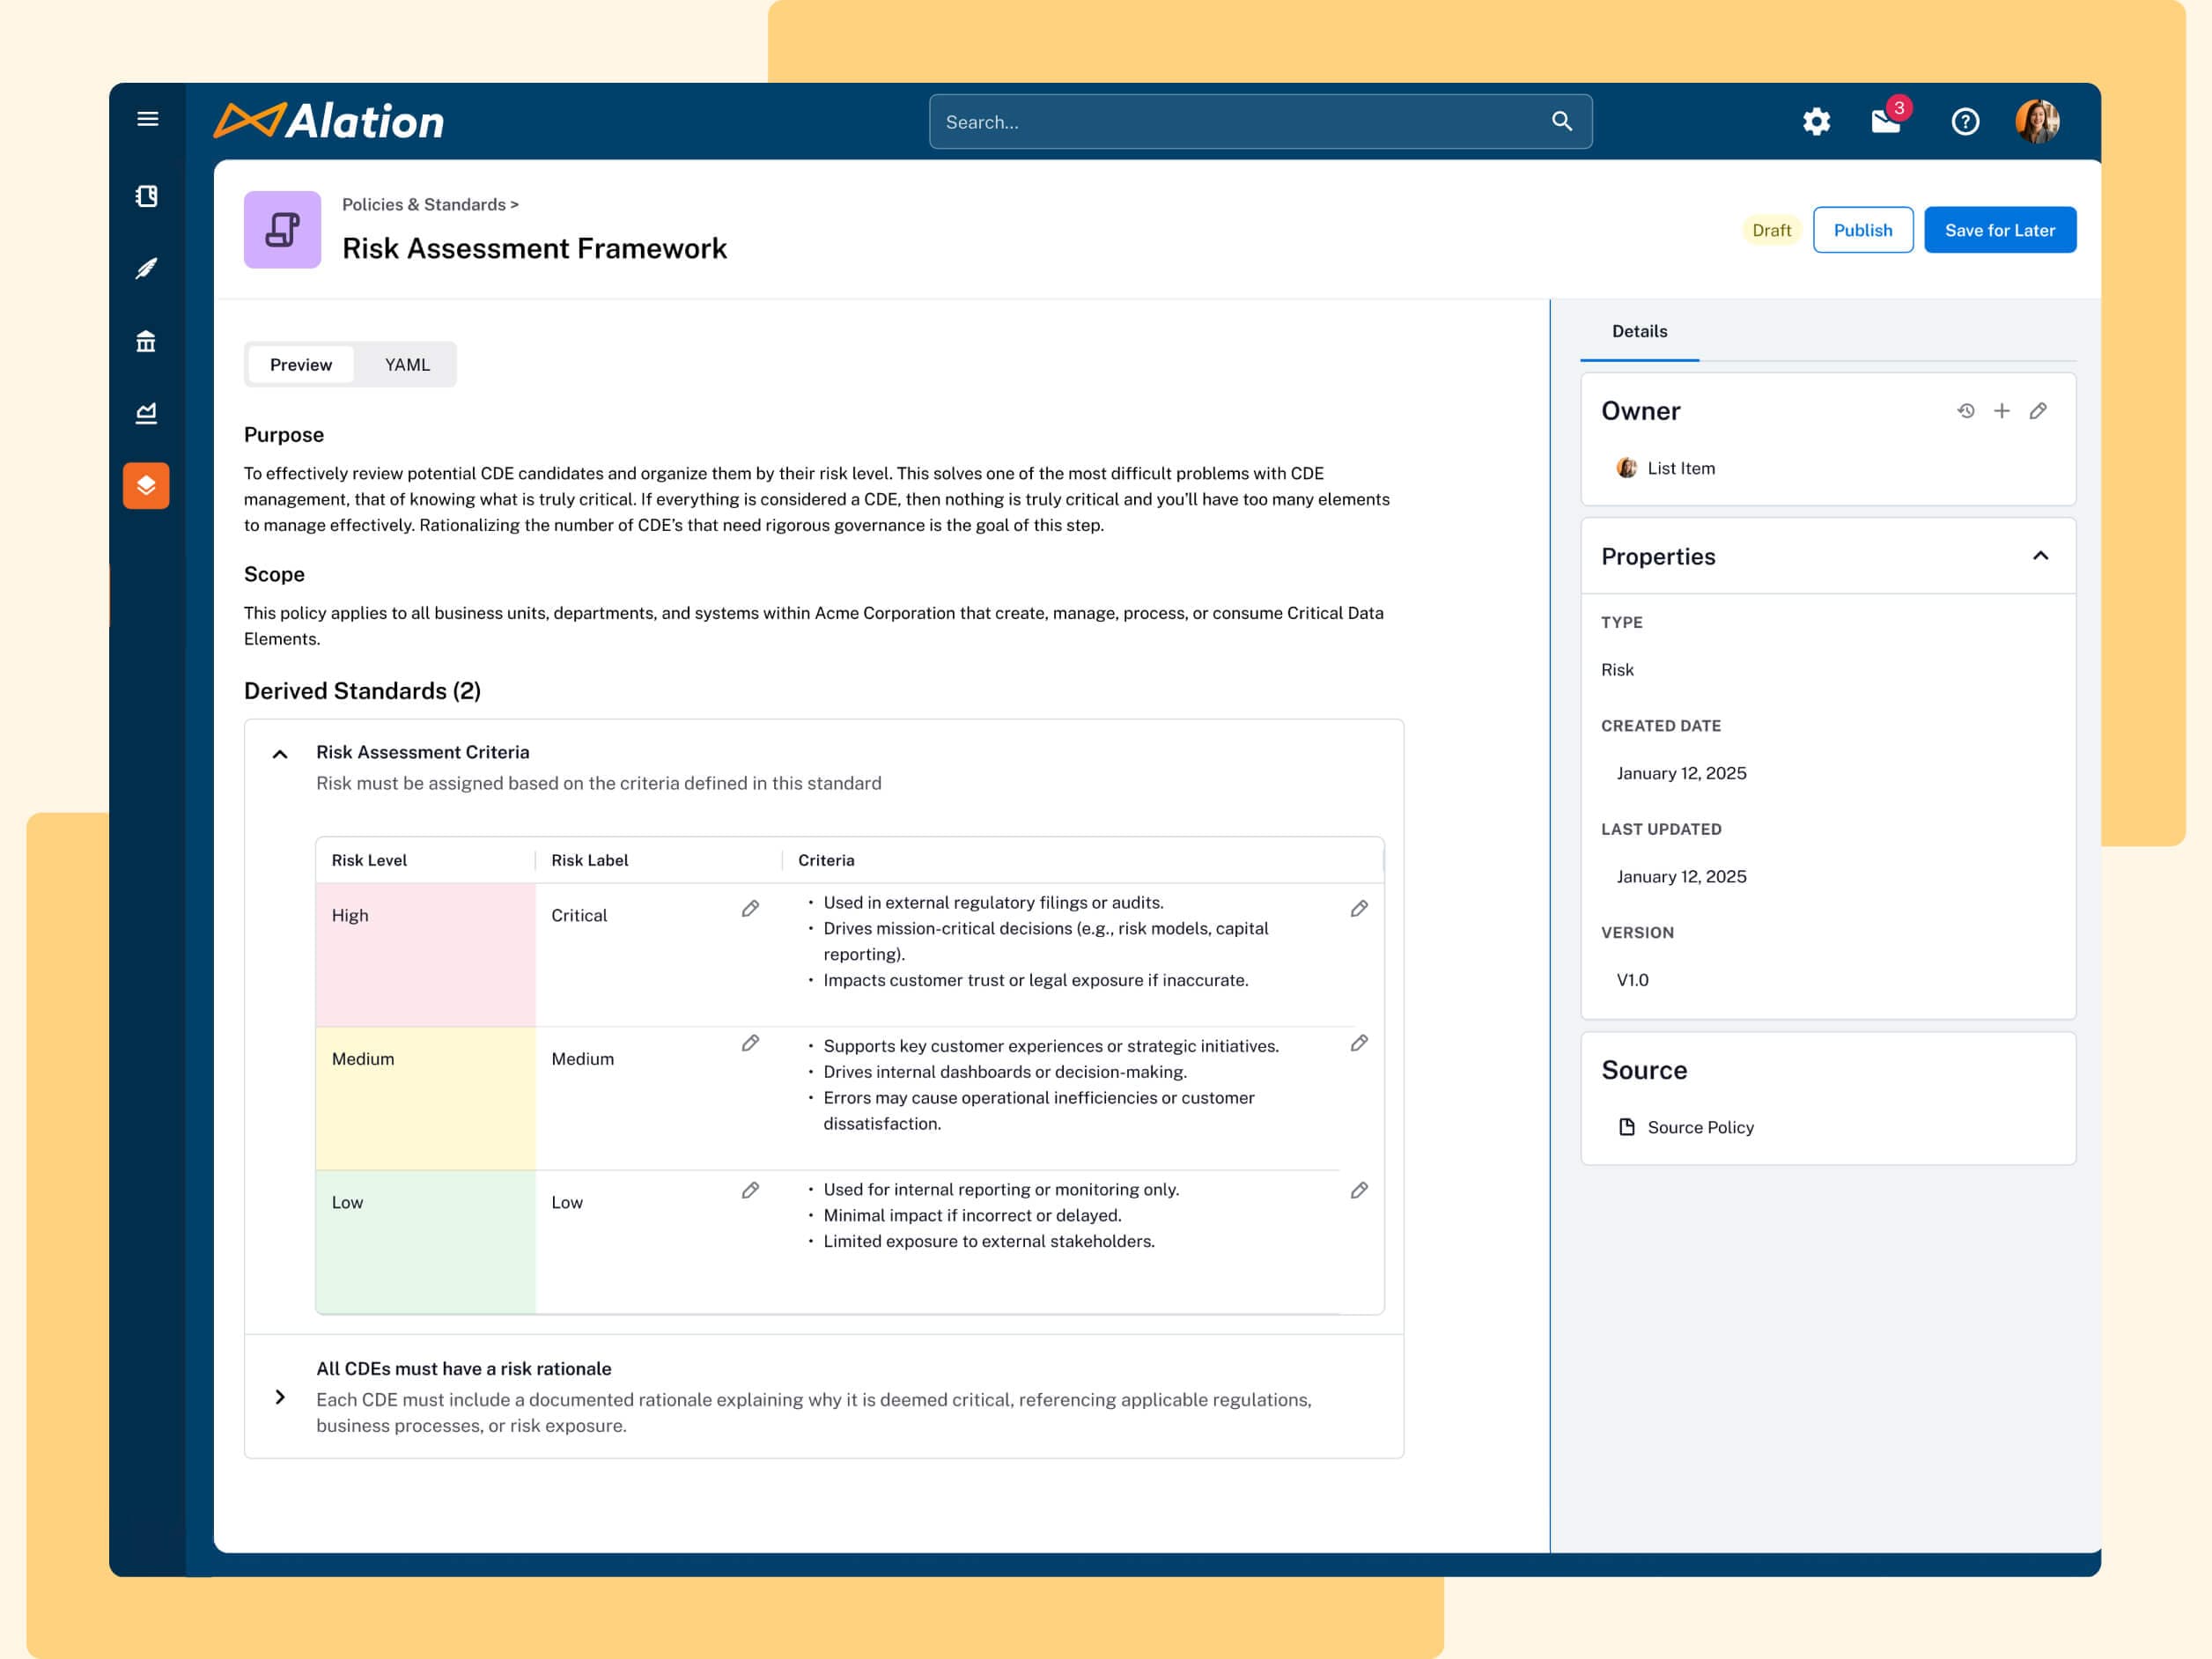The height and width of the screenshot is (1659, 2212).
Task: Select the analytics chart icon in sidebar
Action: (x=146, y=413)
